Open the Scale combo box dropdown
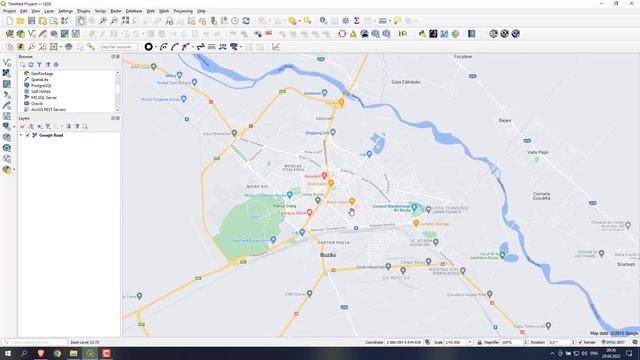This screenshot has width=640, height=360. [x=470, y=342]
